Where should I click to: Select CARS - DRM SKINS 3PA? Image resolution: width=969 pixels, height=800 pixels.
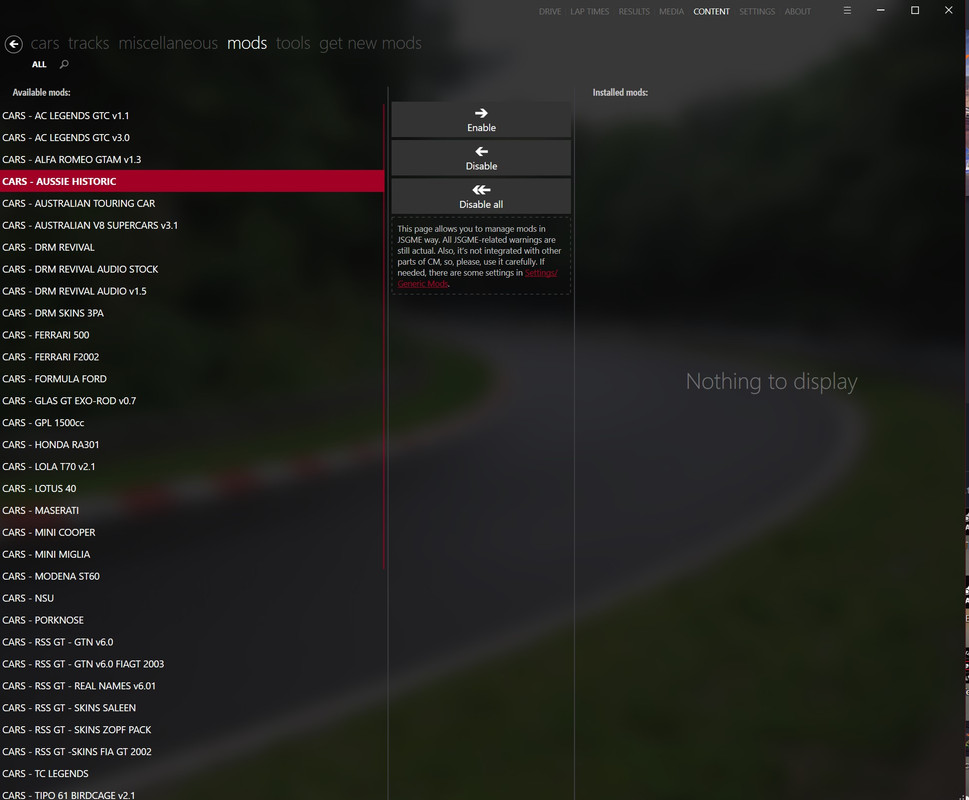[192, 313]
